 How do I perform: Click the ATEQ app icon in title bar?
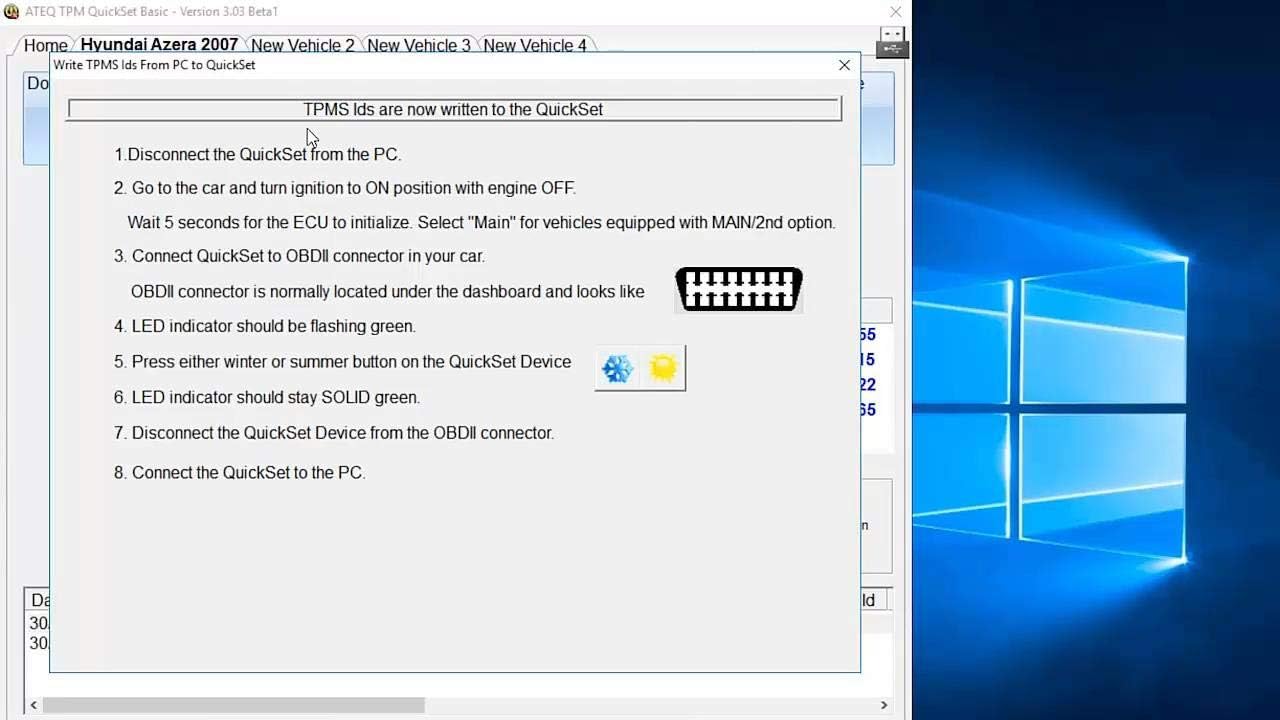[x=11, y=11]
